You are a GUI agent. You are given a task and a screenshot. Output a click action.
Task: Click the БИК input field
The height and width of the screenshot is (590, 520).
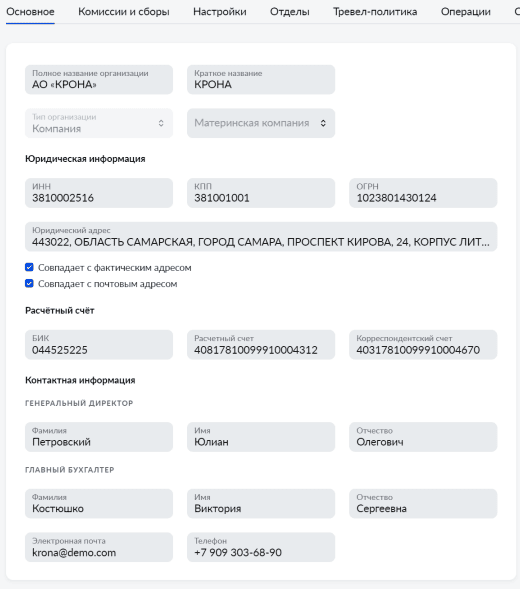tap(99, 345)
